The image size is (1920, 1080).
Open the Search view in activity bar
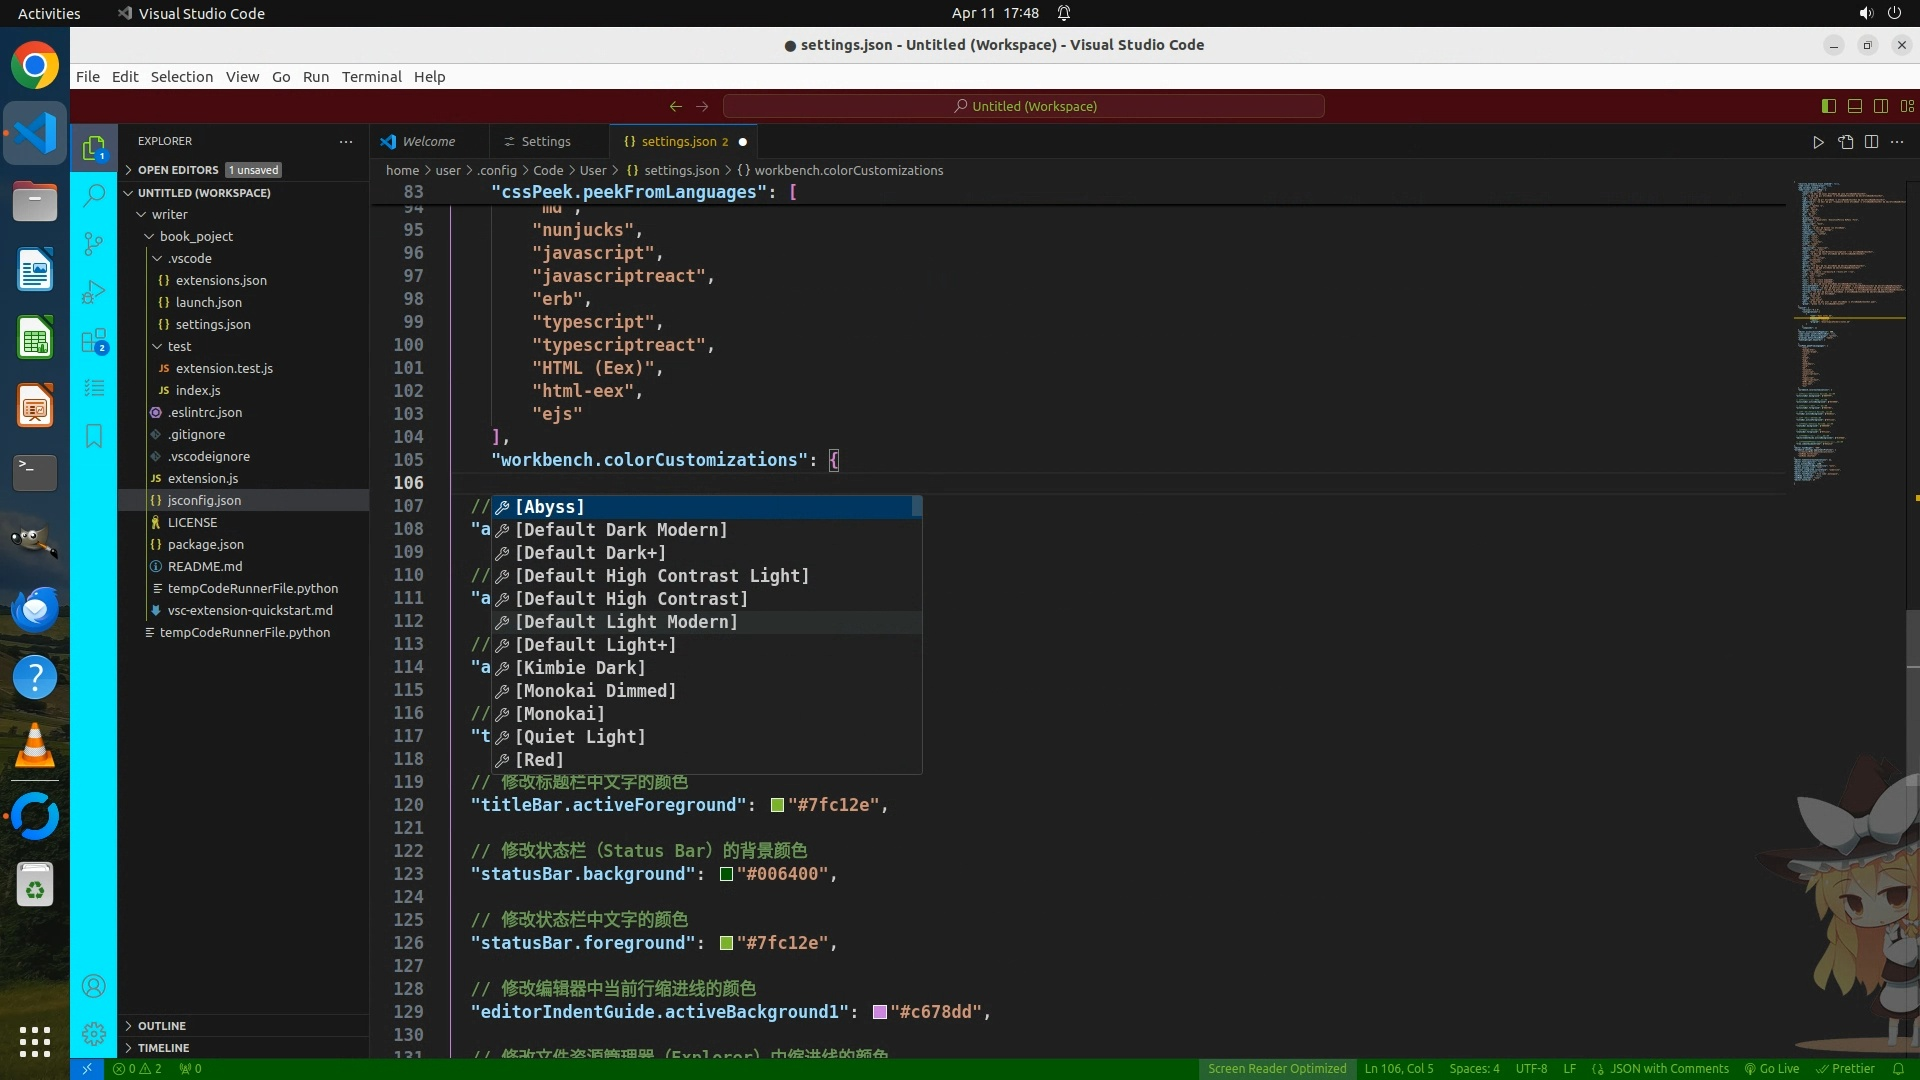coord(94,195)
